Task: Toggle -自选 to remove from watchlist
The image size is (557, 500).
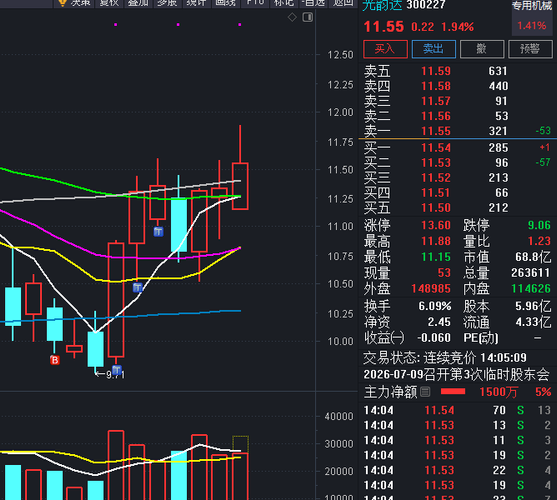Action: tap(313, 3)
